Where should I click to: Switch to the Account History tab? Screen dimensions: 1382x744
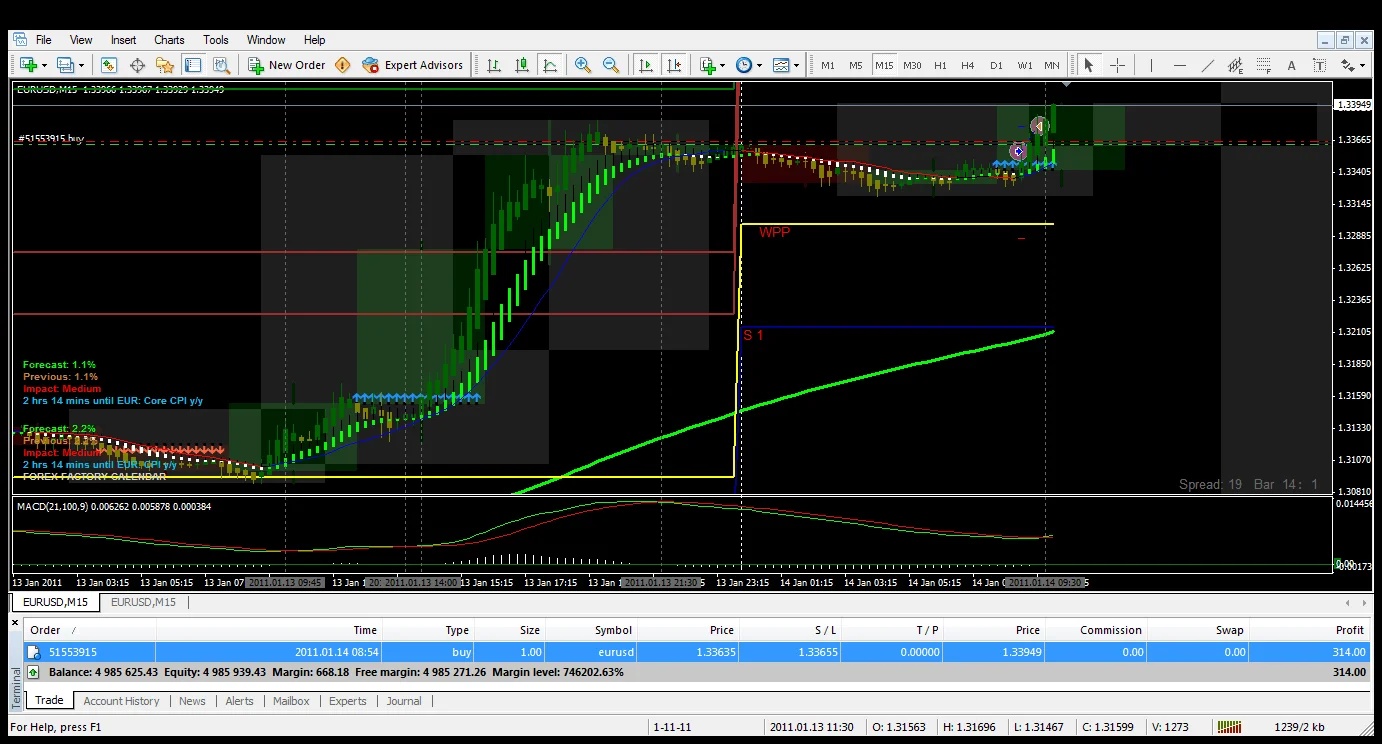point(121,701)
